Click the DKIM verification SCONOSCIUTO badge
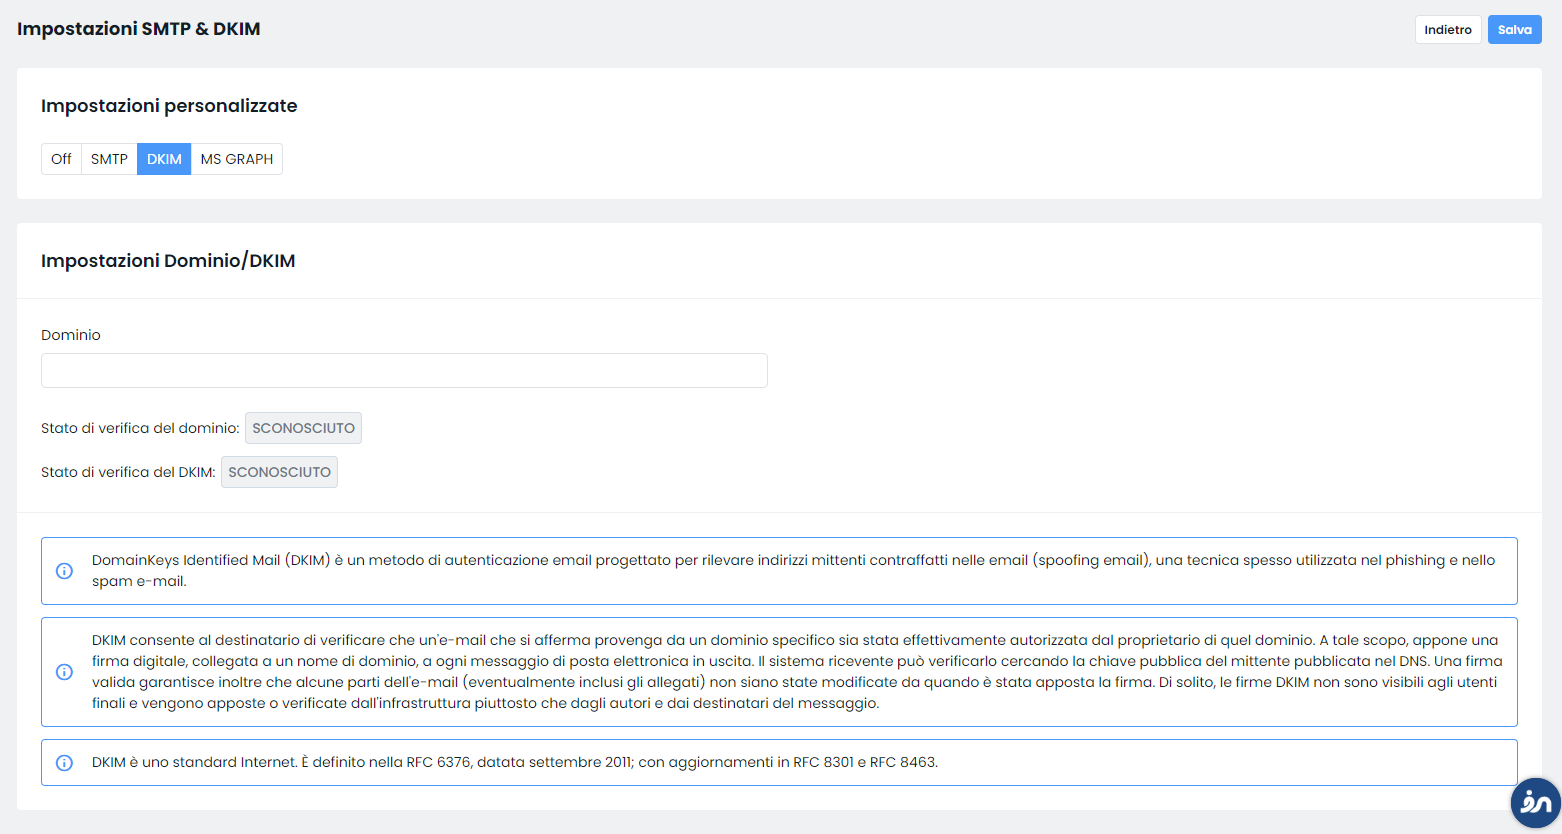1562x834 pixels. [279, 472]
